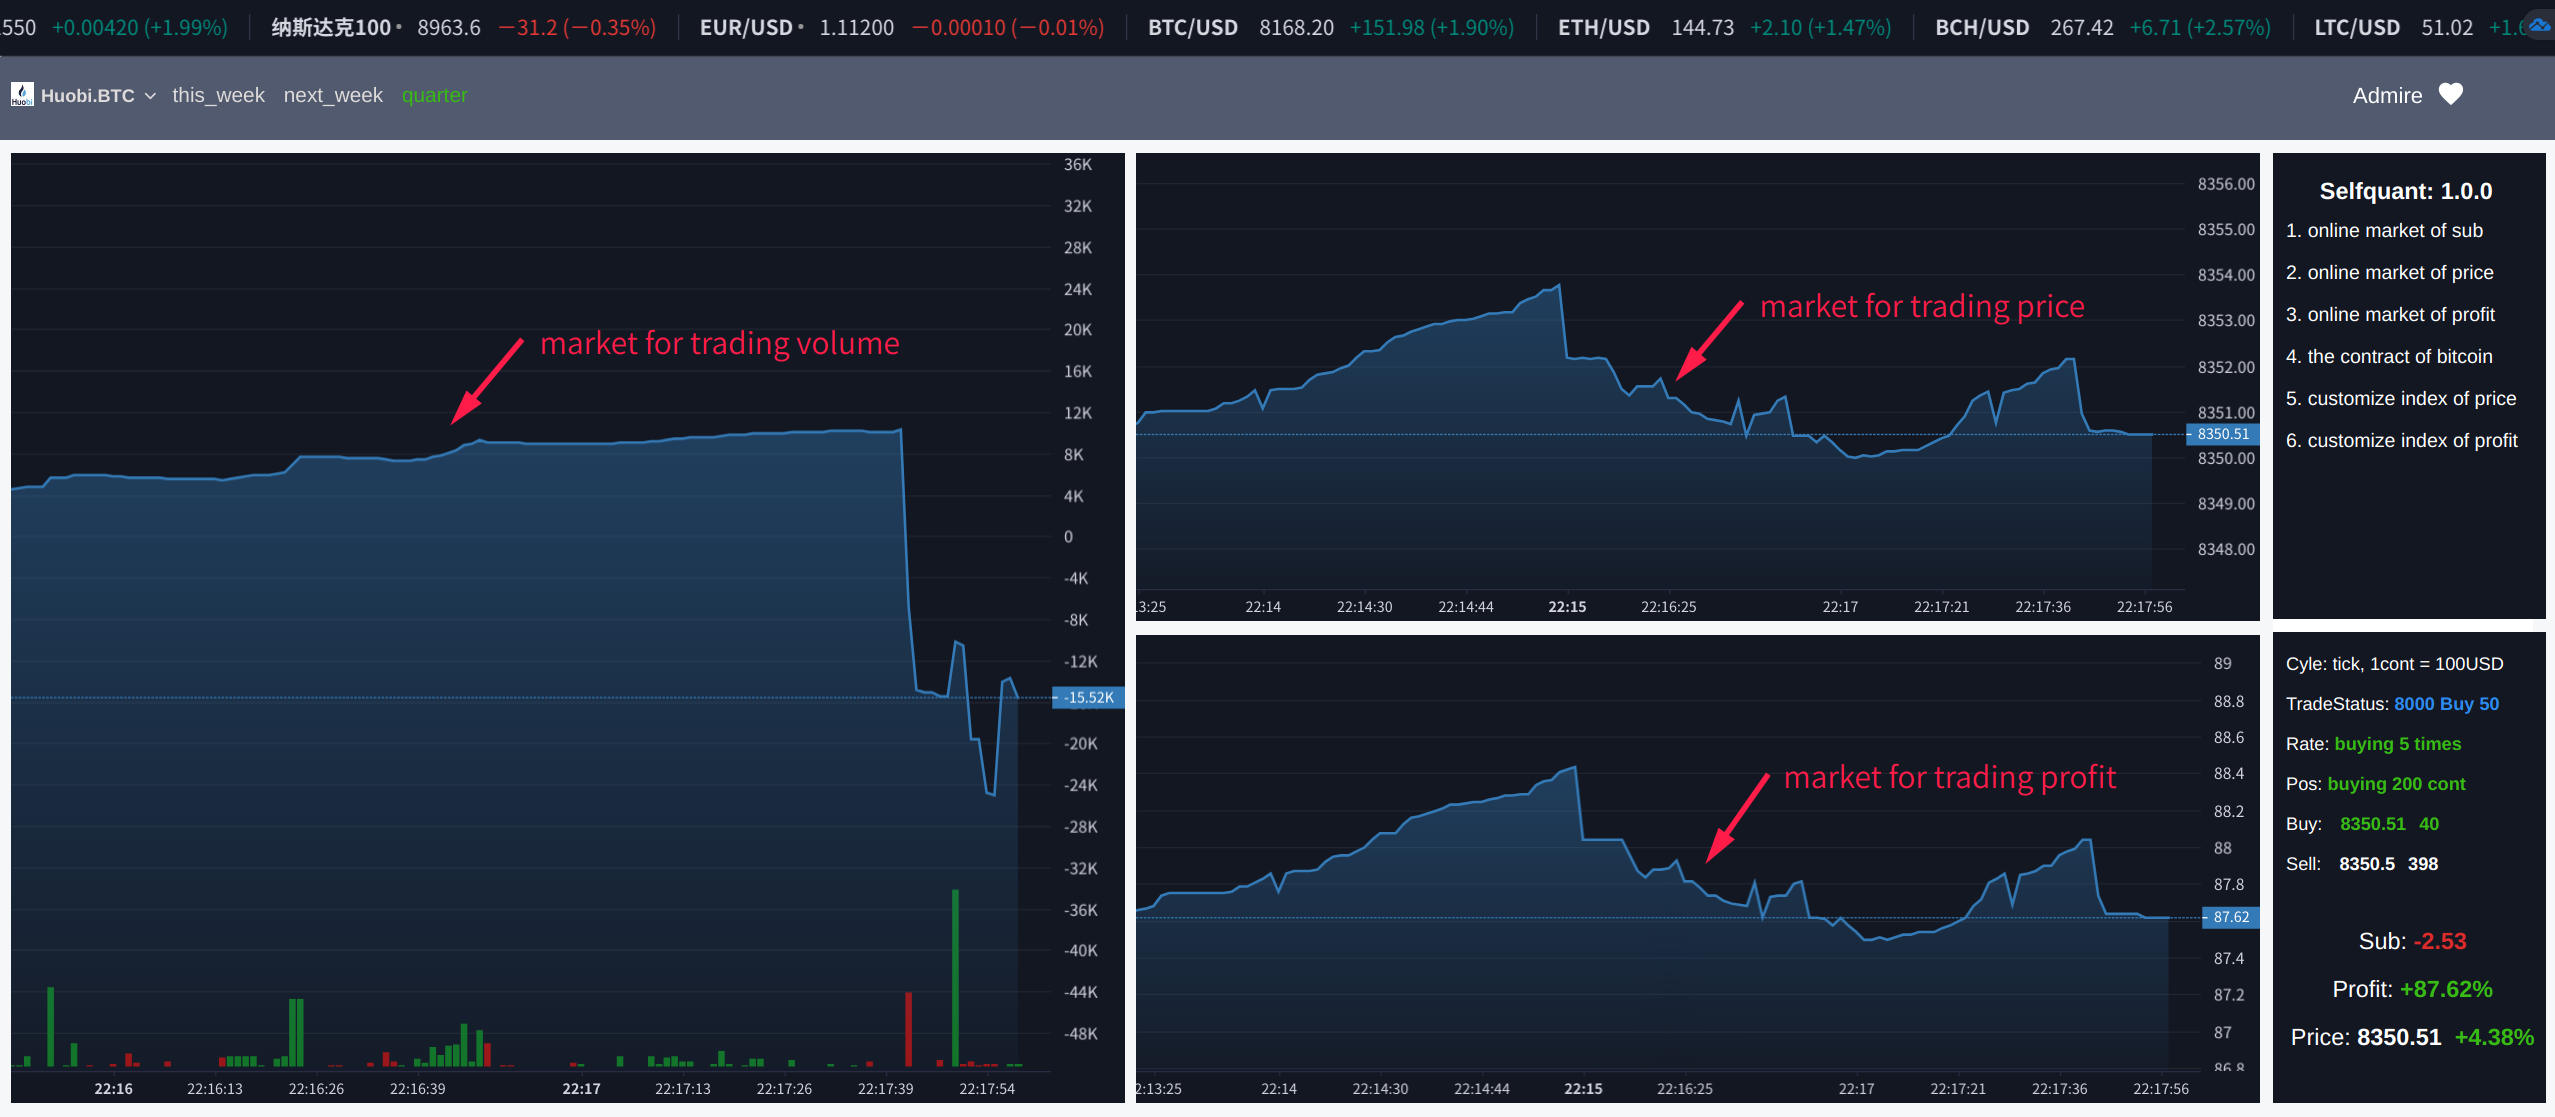Click the Huobi flame logo icon
2555x1117 pixels.
tap(22, 95)
